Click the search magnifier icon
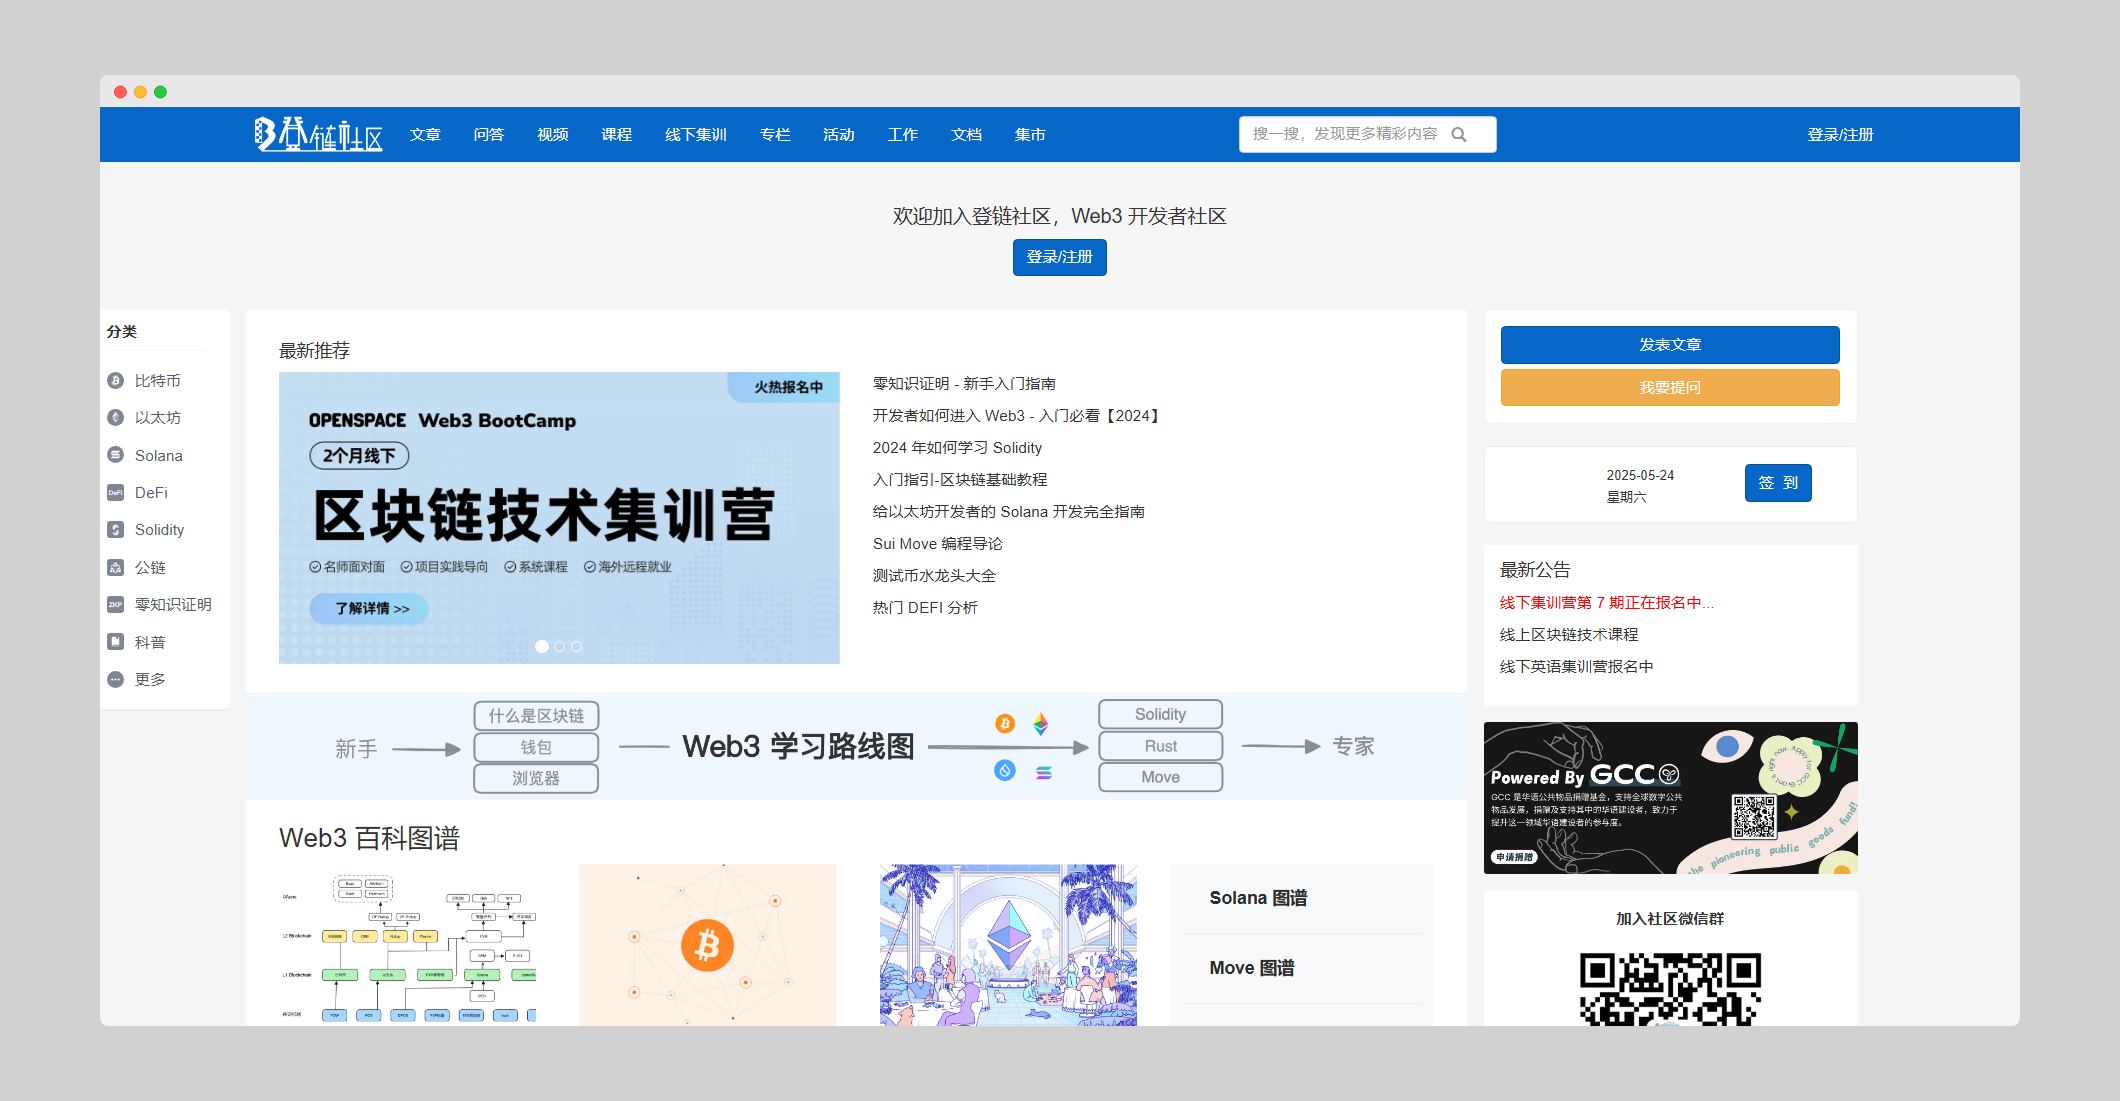 1459,135
